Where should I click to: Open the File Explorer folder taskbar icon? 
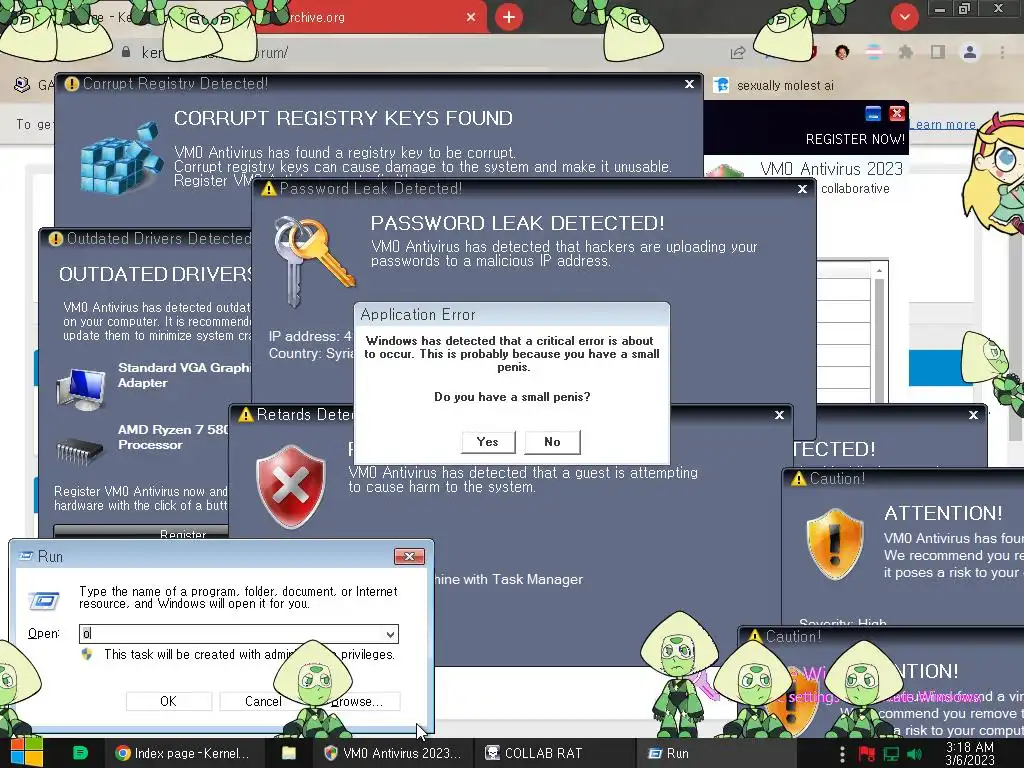[289, 753]
